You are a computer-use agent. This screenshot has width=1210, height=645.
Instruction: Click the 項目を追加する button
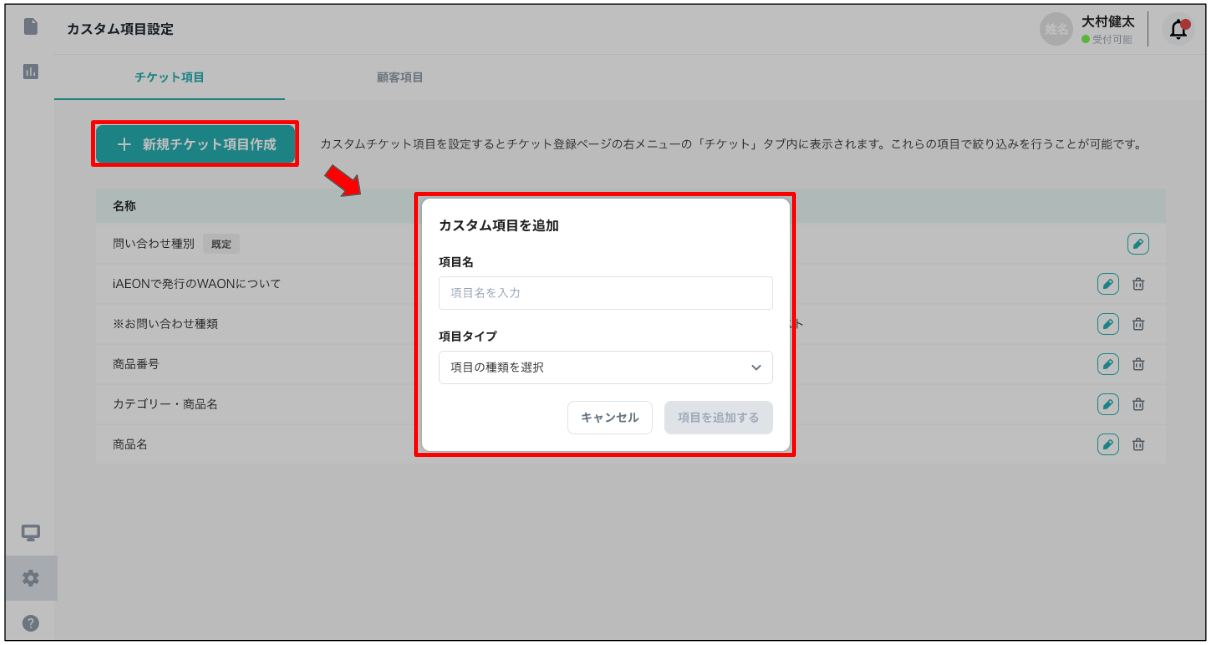tap(718, 418)
